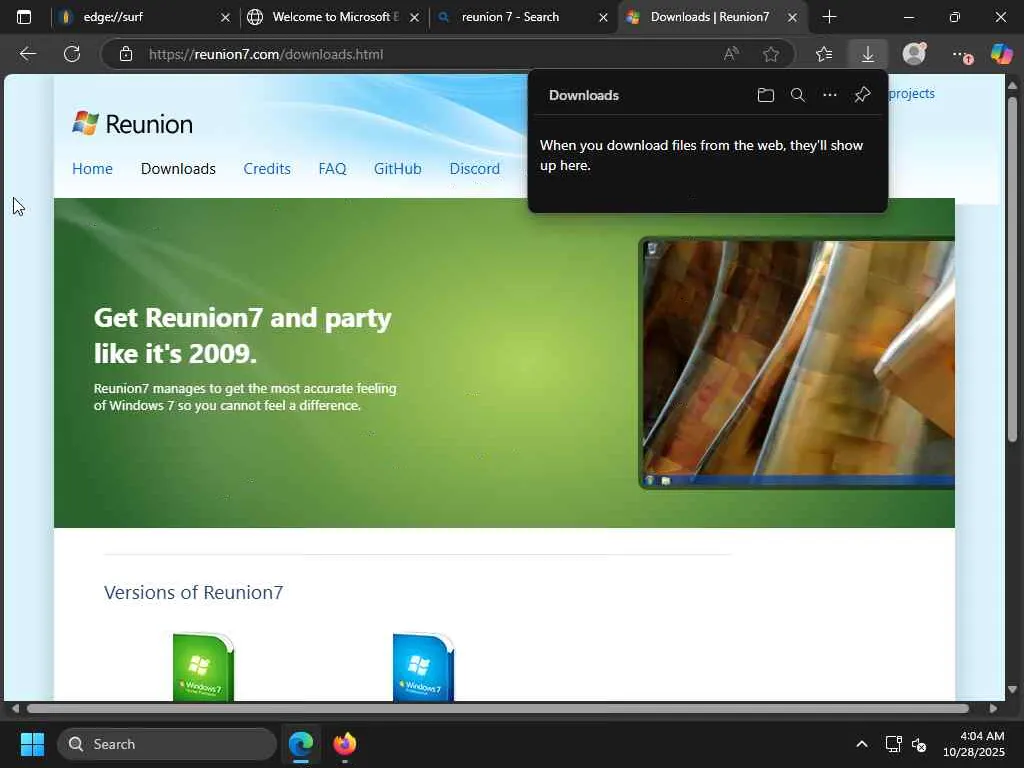
Task: Activate the Read aloud icon
Action: point(731,54)
